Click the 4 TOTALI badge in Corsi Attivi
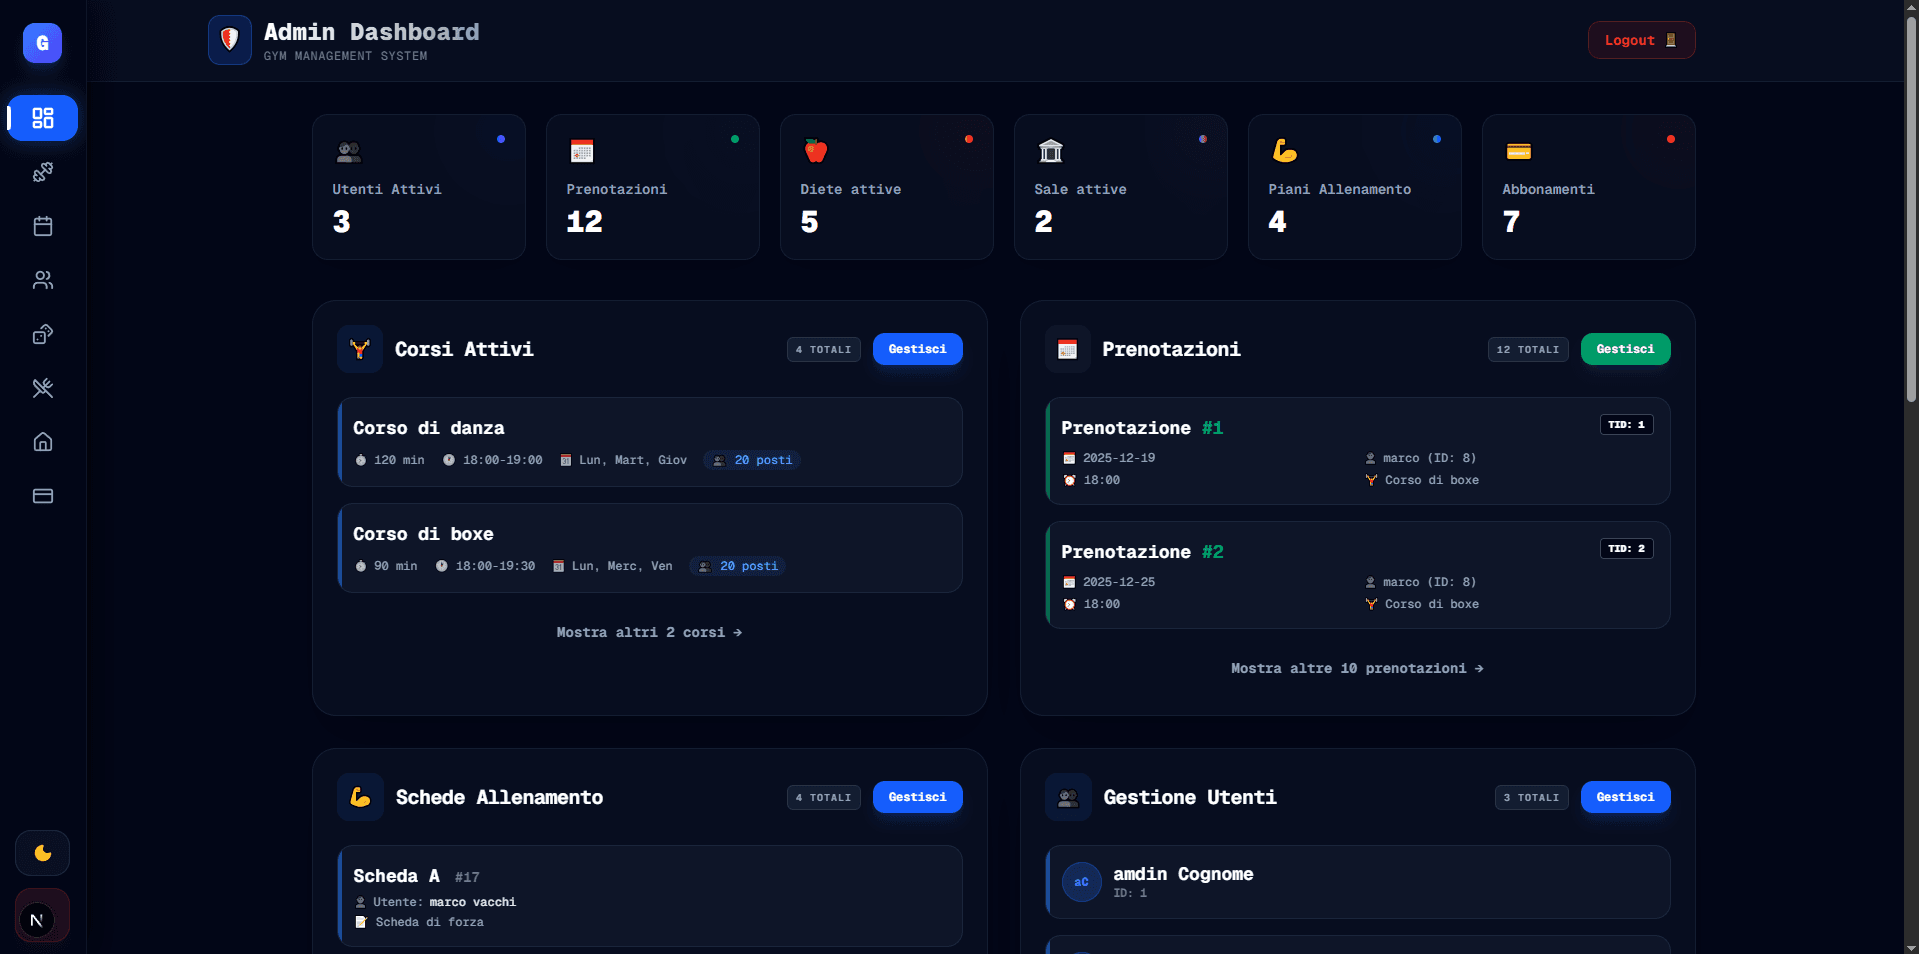This screenshot has width=1919, height=954. 824,350
